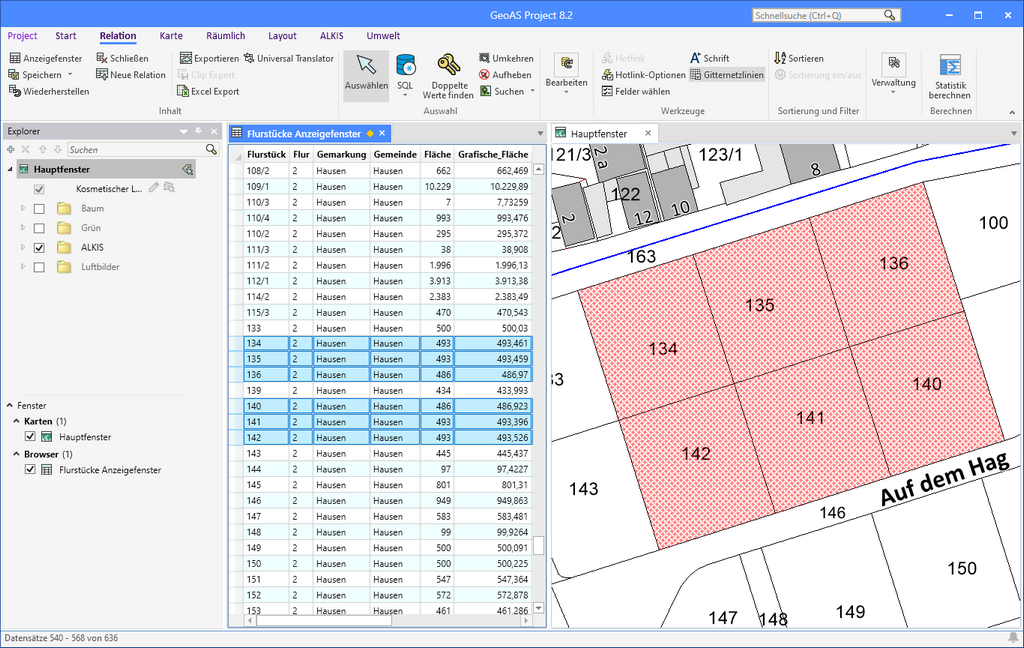Open the Speichern dropdown arrow
This screenshot has height=648, width=1024.
[x=70, y=75]
